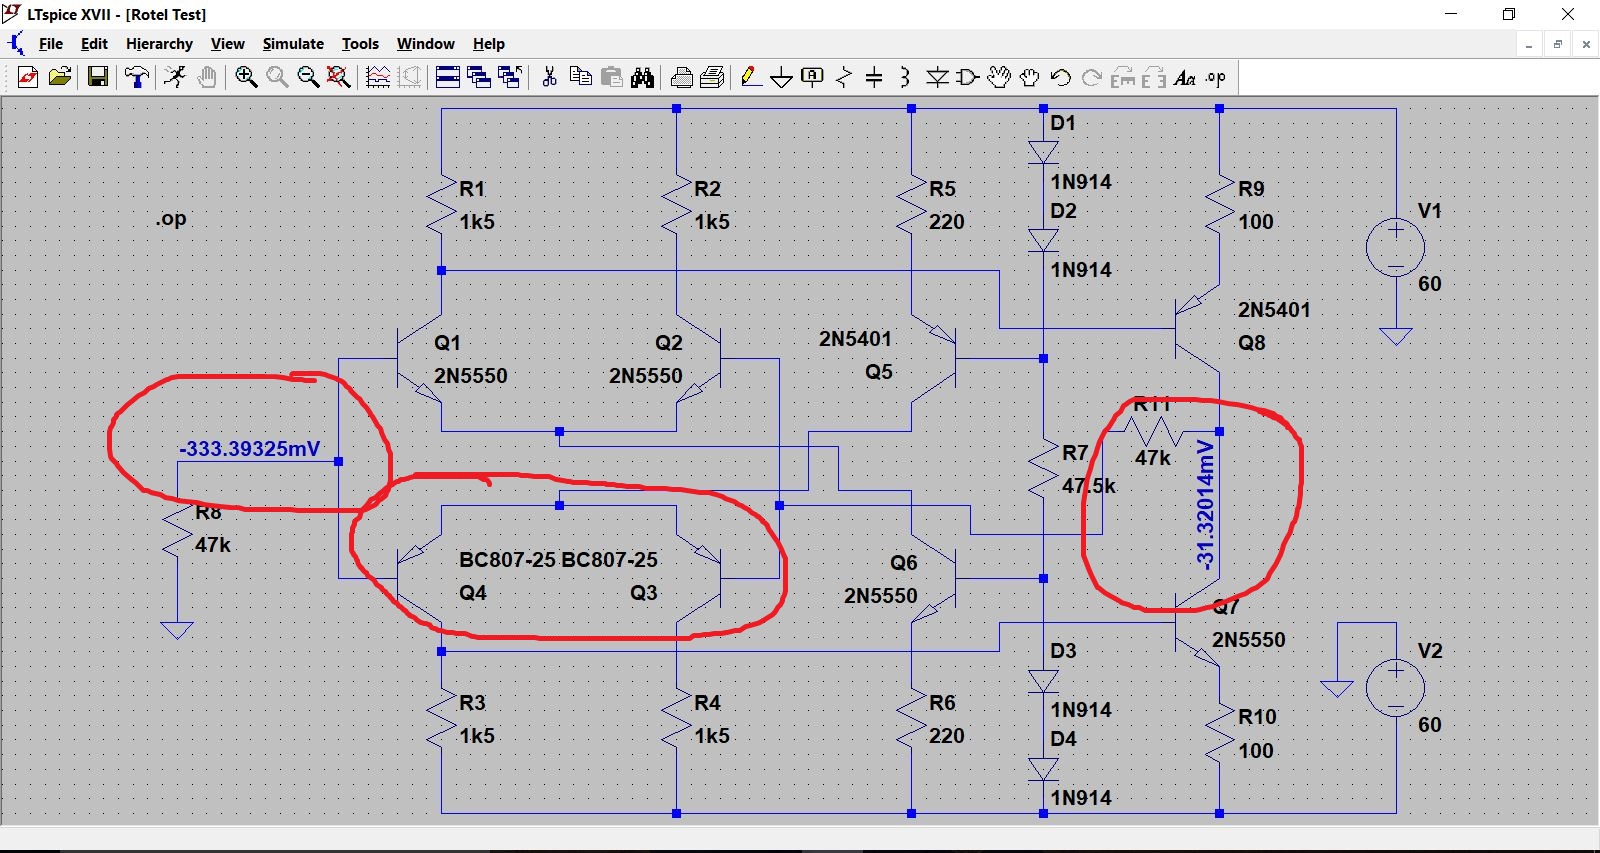Select the Zoom In magnifier icon
Image resolution: width=1600 pixels, height=853 pixels.
pyautogui.click(x=246, y=77)
